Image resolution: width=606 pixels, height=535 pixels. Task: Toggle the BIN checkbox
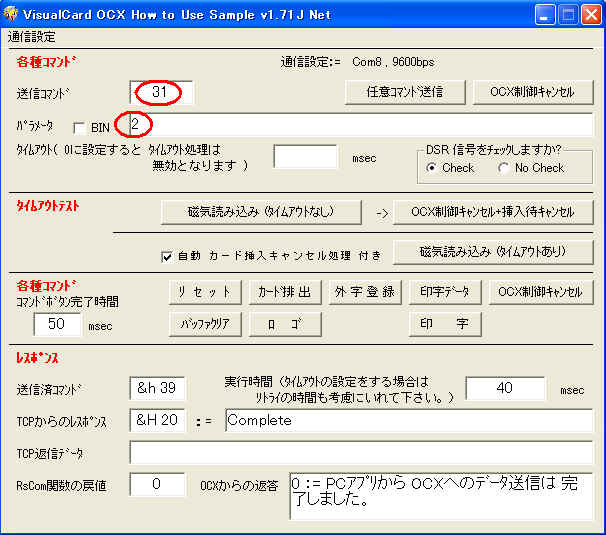[x=79, y=128]
